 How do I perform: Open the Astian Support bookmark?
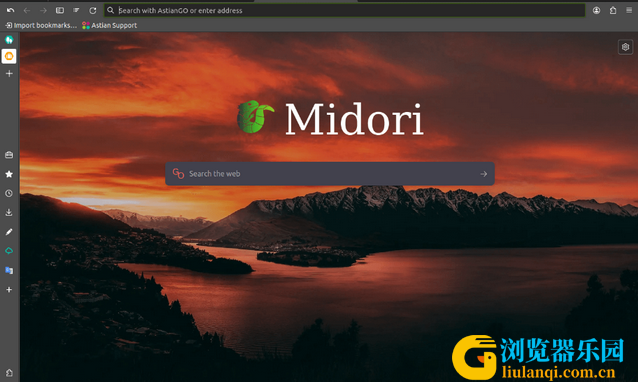tap(109, 25)
